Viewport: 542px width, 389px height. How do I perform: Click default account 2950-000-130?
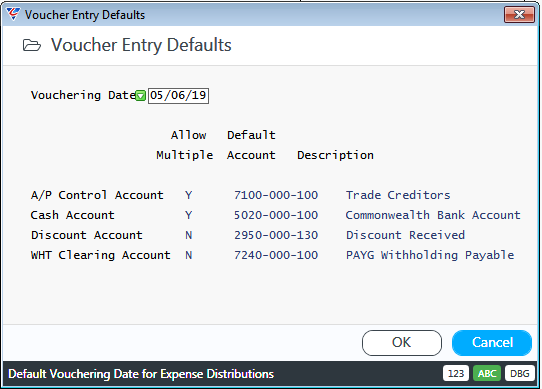276,235
